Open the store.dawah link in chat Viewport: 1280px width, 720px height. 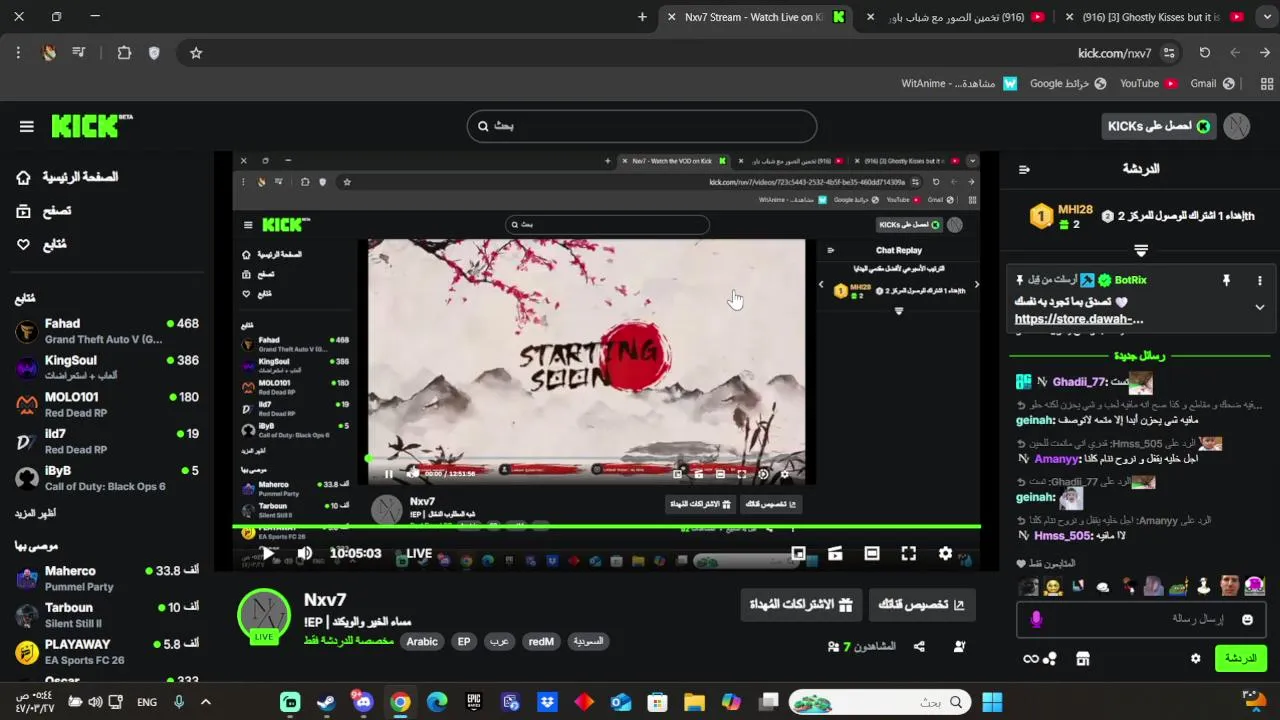coord(1079,319)
